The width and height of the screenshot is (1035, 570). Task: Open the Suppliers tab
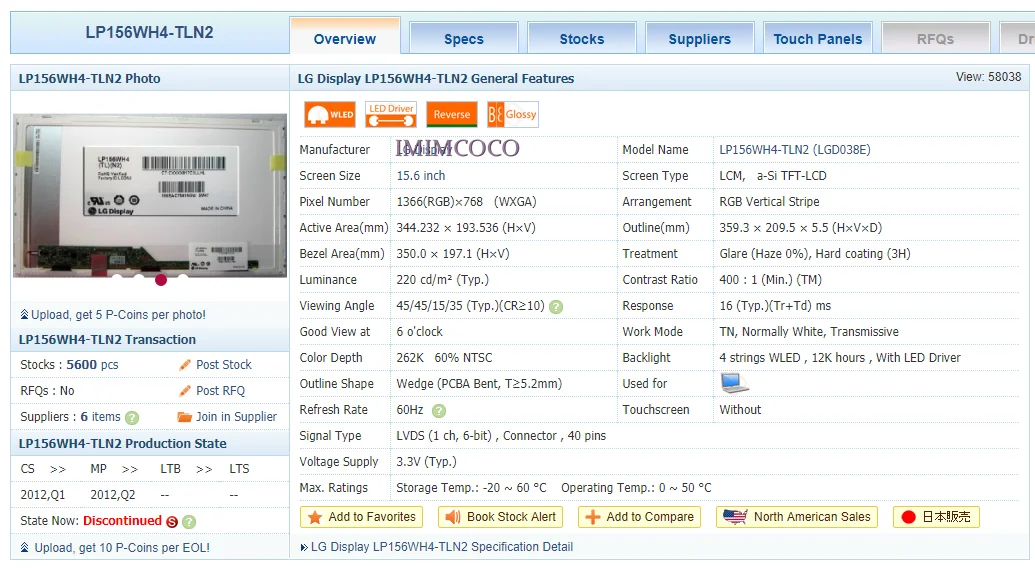point(700,38)
